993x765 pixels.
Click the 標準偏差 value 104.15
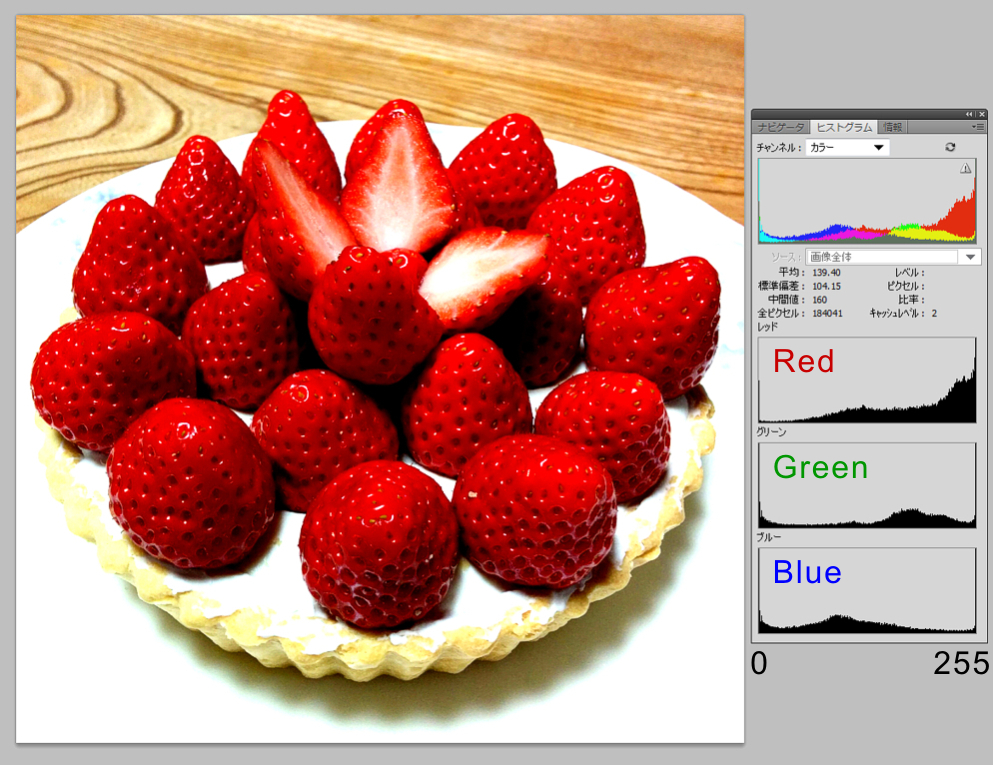[826, 286]
